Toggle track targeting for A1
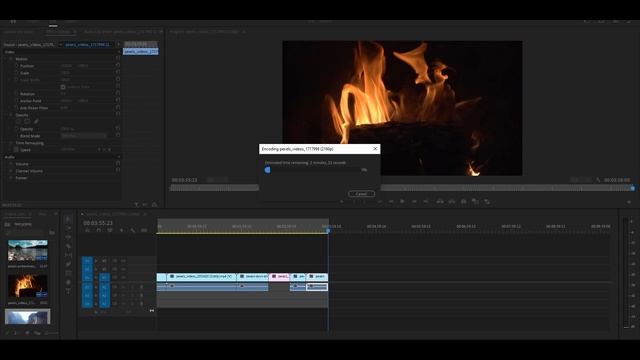Image resolution: width=640 pixels, height=360 pixels. tap(104, 287)
